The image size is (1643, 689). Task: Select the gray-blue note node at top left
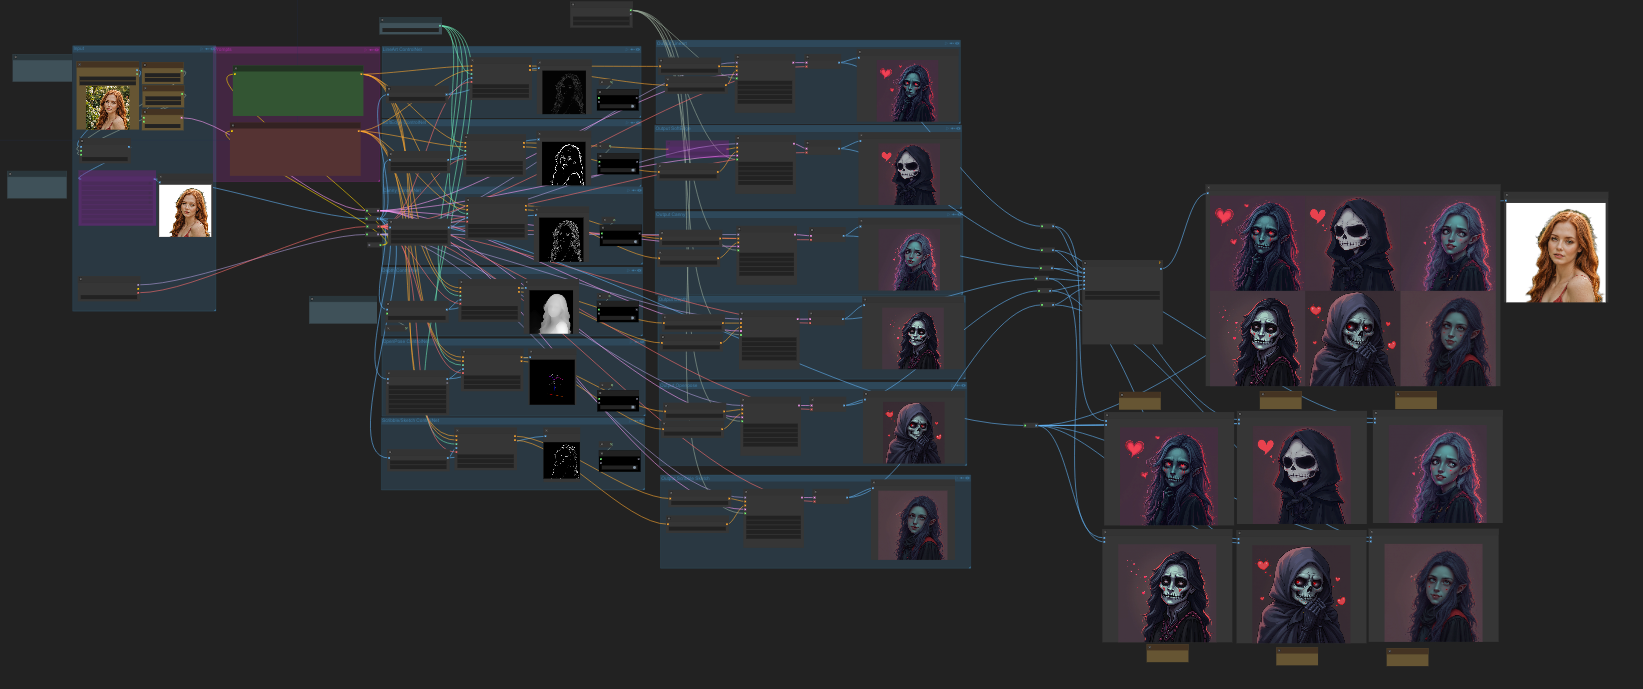pos(42,68)
